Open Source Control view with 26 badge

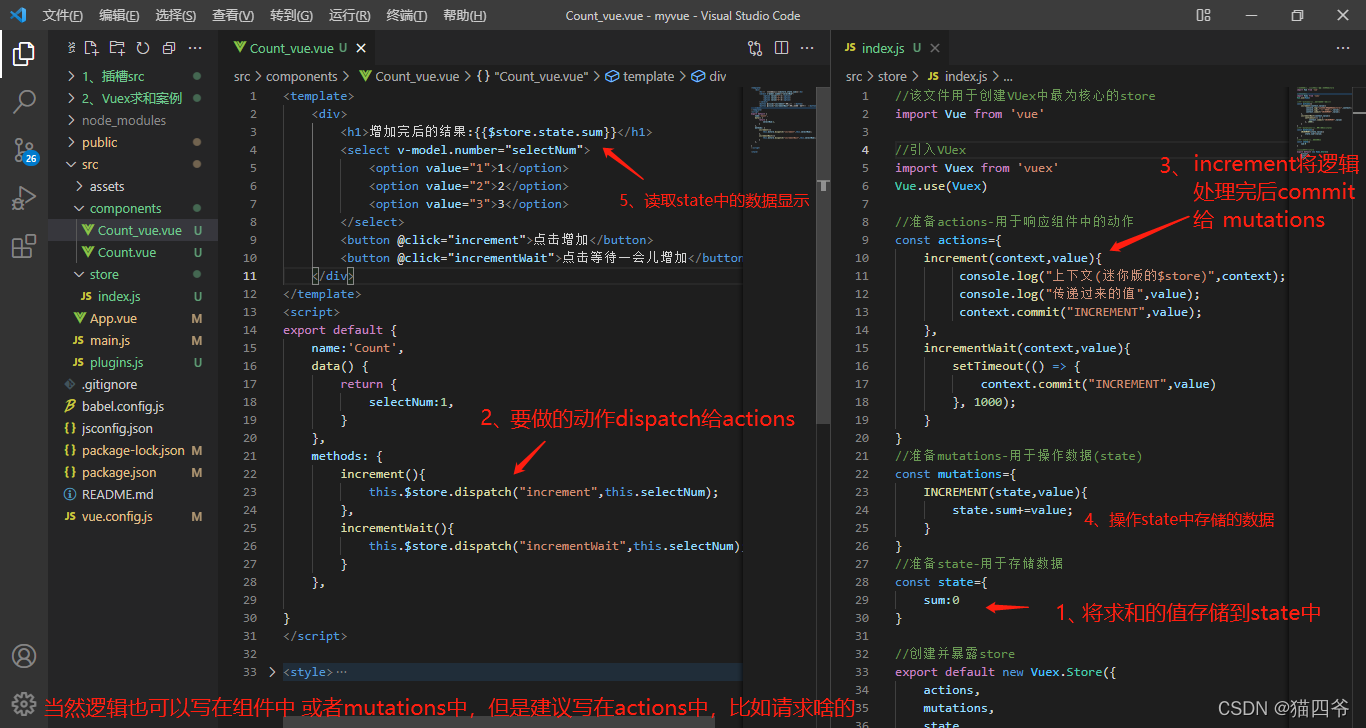(24, 150)
